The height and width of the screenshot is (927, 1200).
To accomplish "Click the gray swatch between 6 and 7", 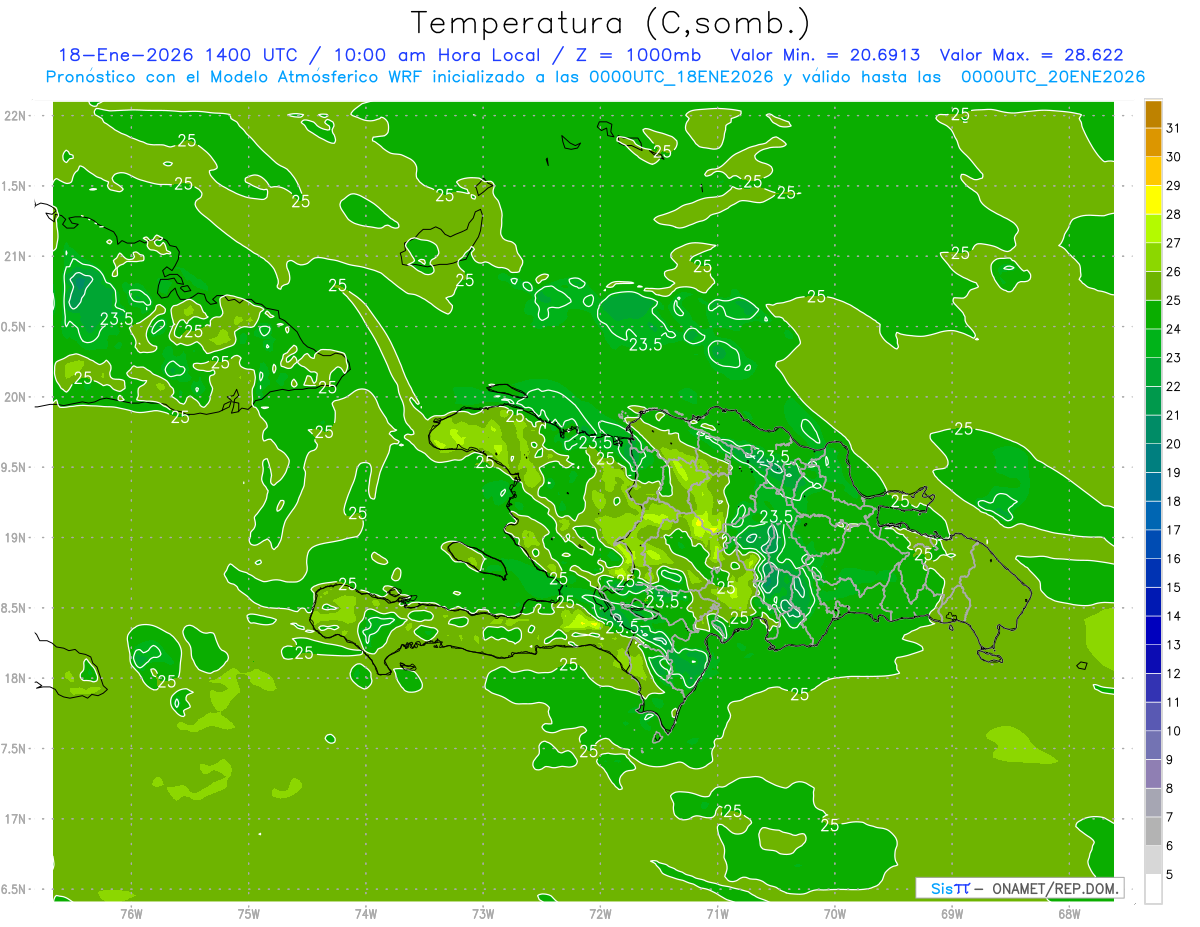I will click(x=1153, y=831).
